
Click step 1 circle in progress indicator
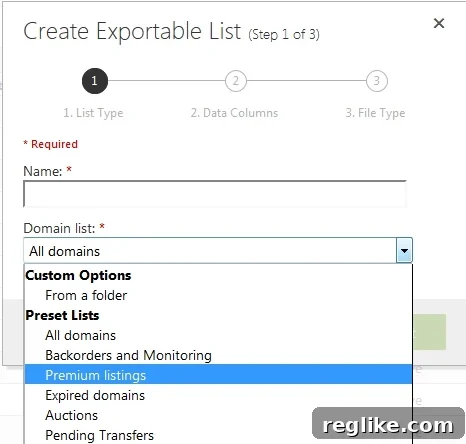pos(95,81)
